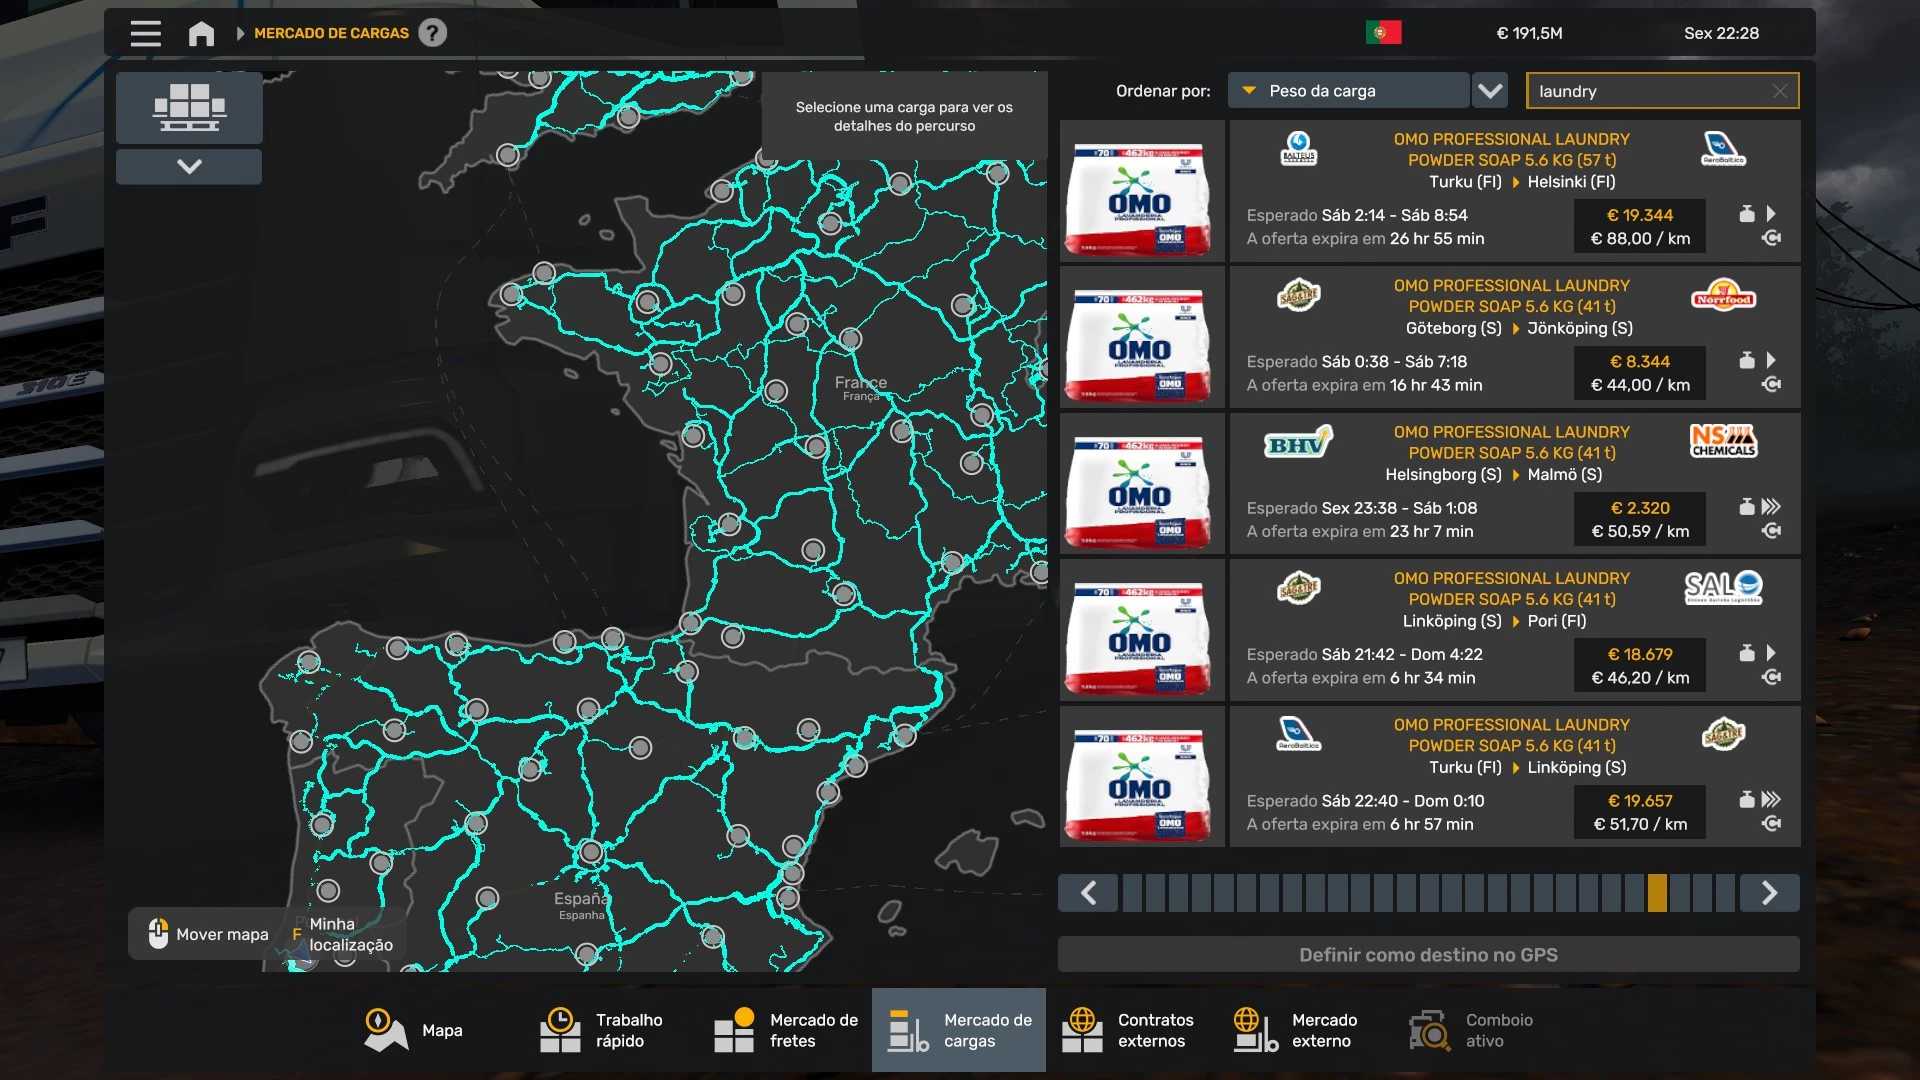
Task: Click the Contratos externos globe icon
Action: 1082,1030
